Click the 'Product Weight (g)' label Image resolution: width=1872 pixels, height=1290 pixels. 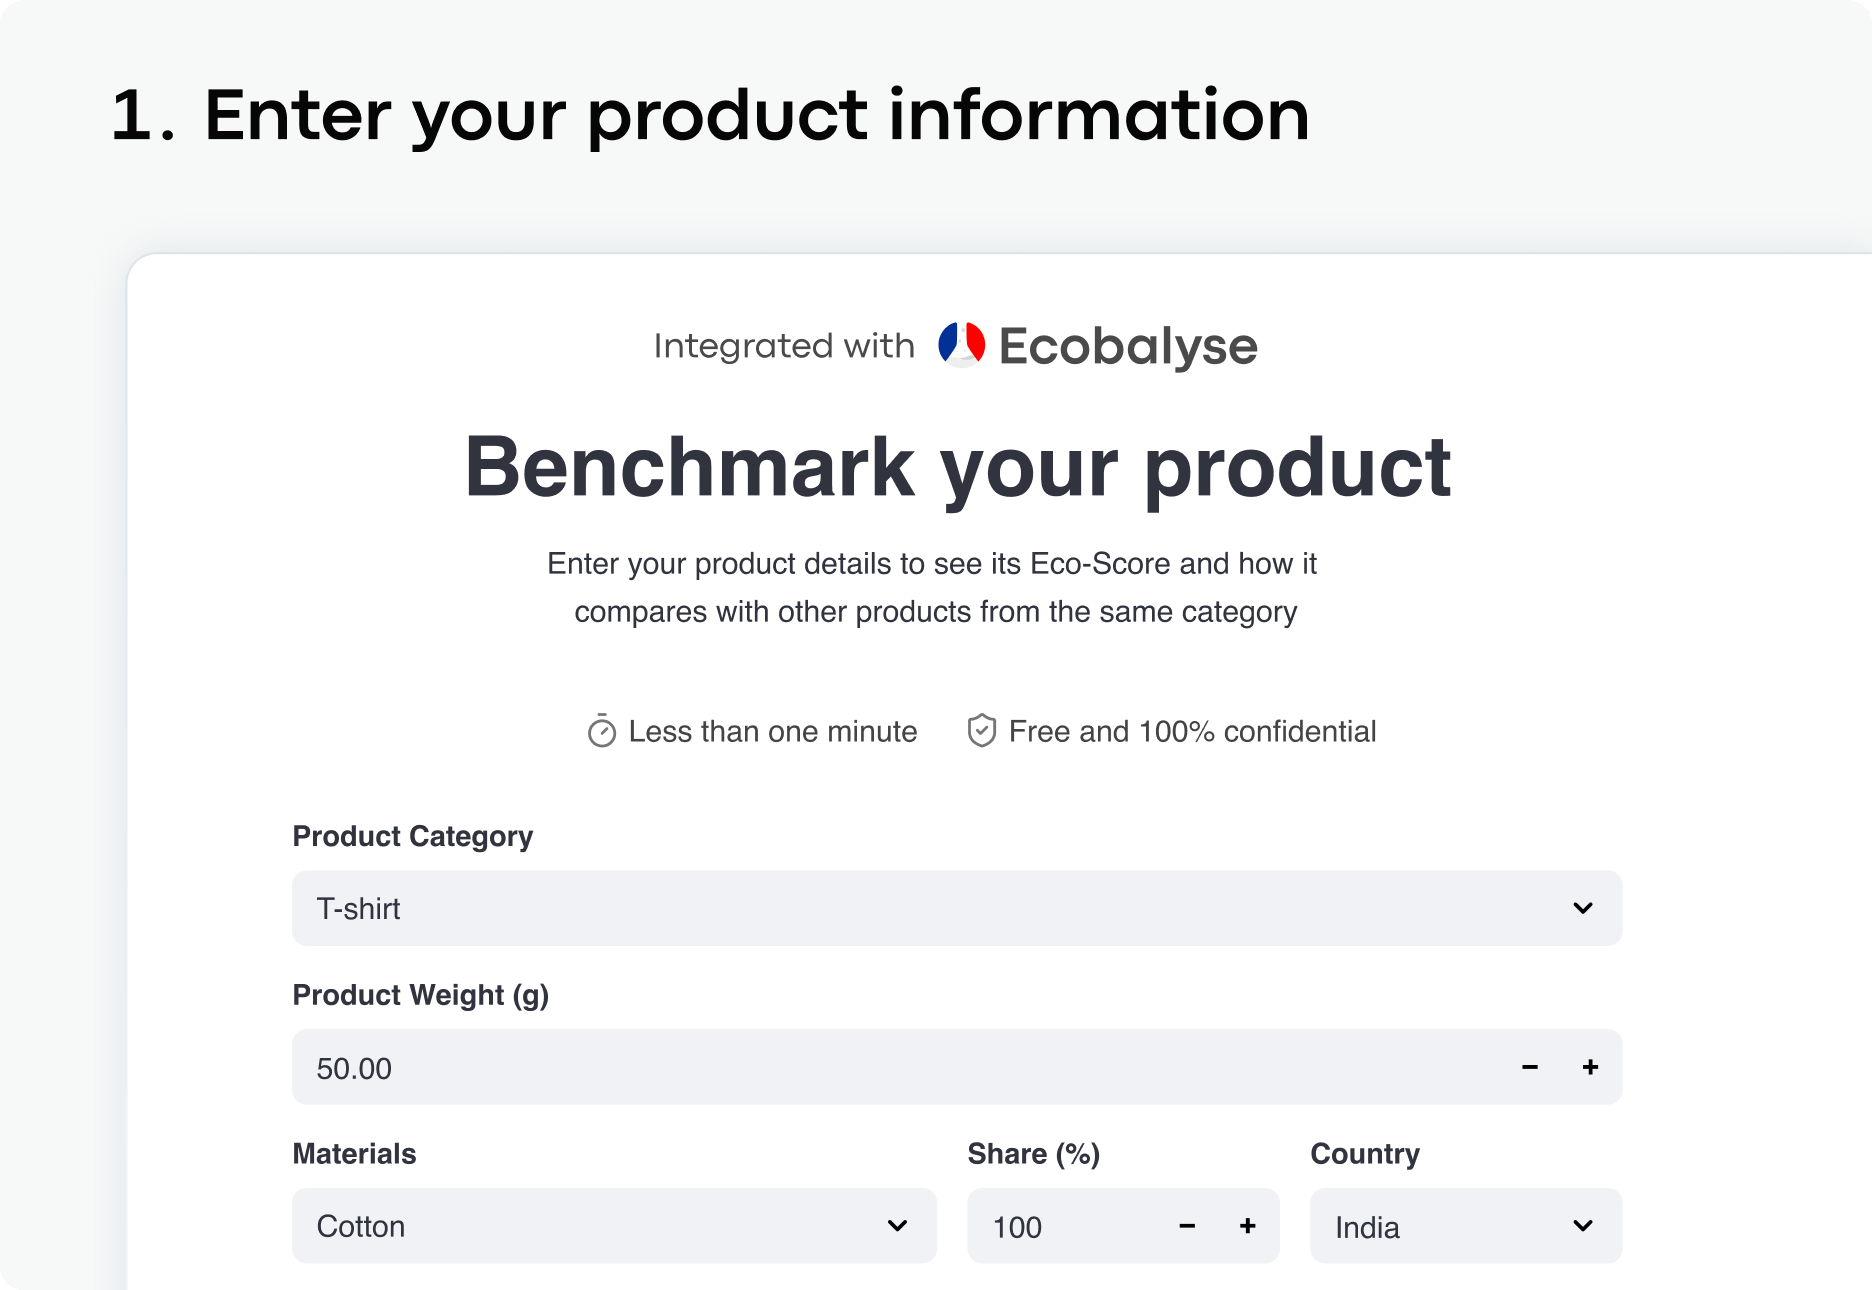420,995
